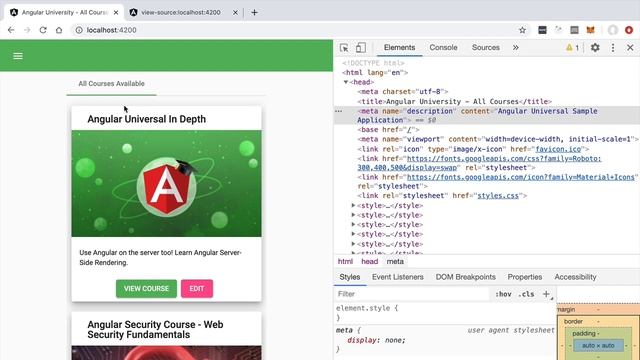Open the ellipsis actions for selected meta node

[338, 111]
